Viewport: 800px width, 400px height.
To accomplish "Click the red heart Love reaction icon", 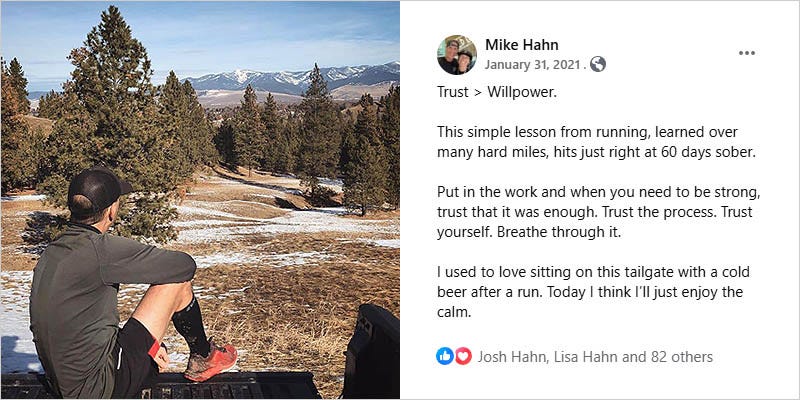I will pyautogui.click(x=463, y=356).
